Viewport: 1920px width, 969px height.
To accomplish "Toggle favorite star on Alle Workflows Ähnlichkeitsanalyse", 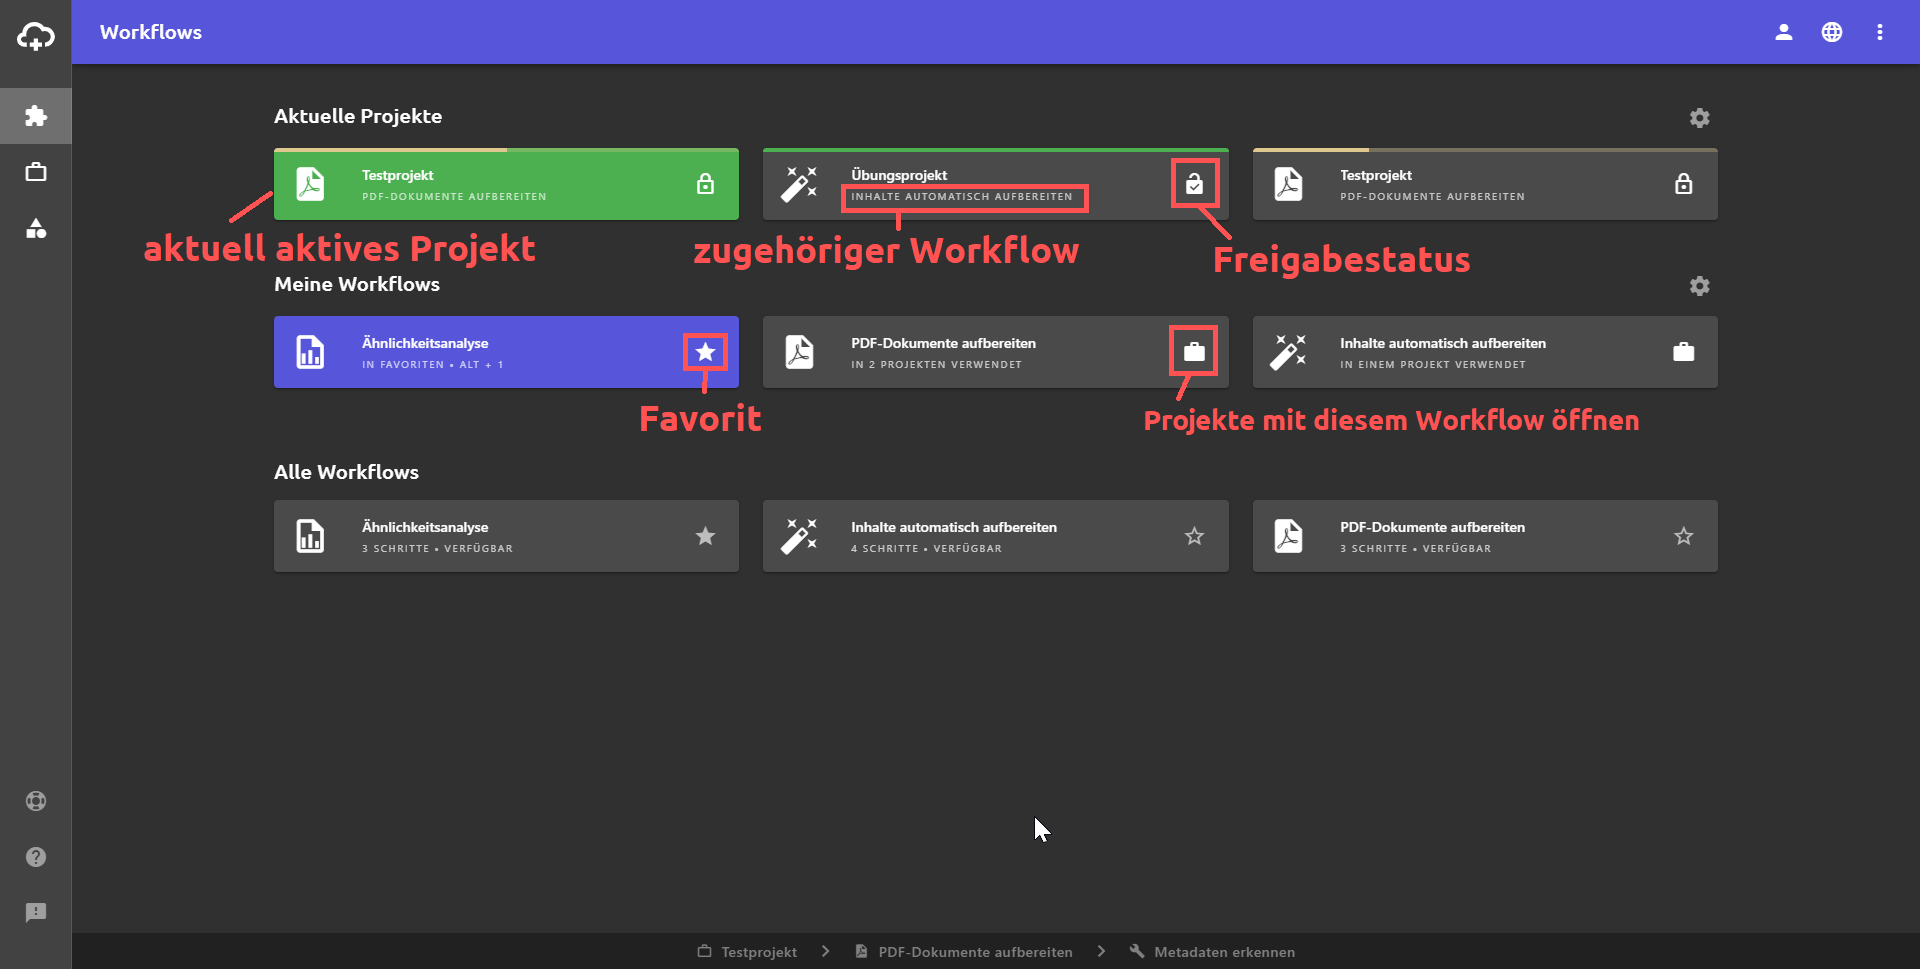I will click(x=706, y=536).
